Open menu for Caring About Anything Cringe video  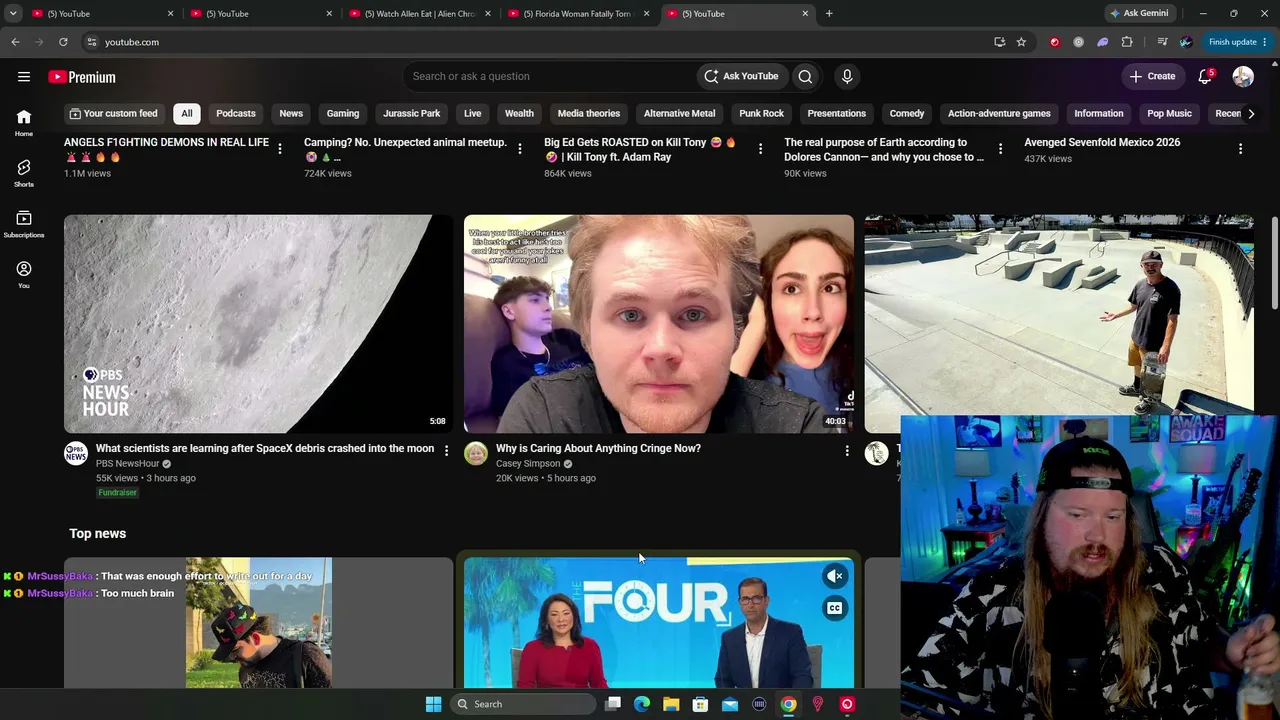tap(847, 451)
